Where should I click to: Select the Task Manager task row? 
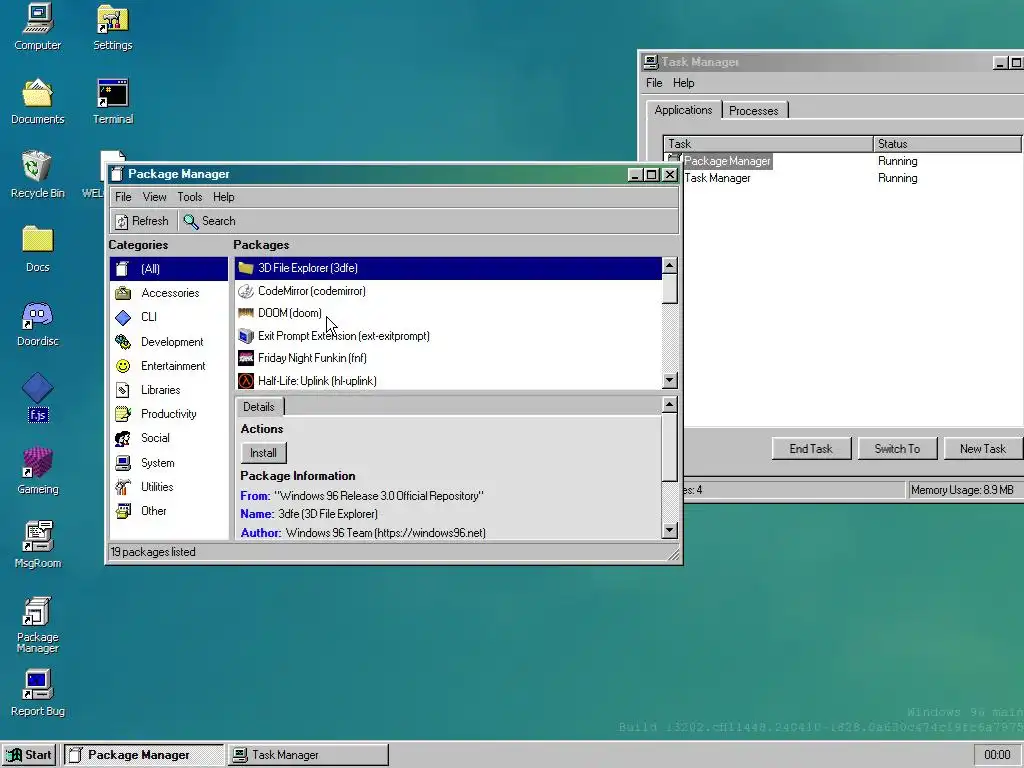click(x=844, y=178)
